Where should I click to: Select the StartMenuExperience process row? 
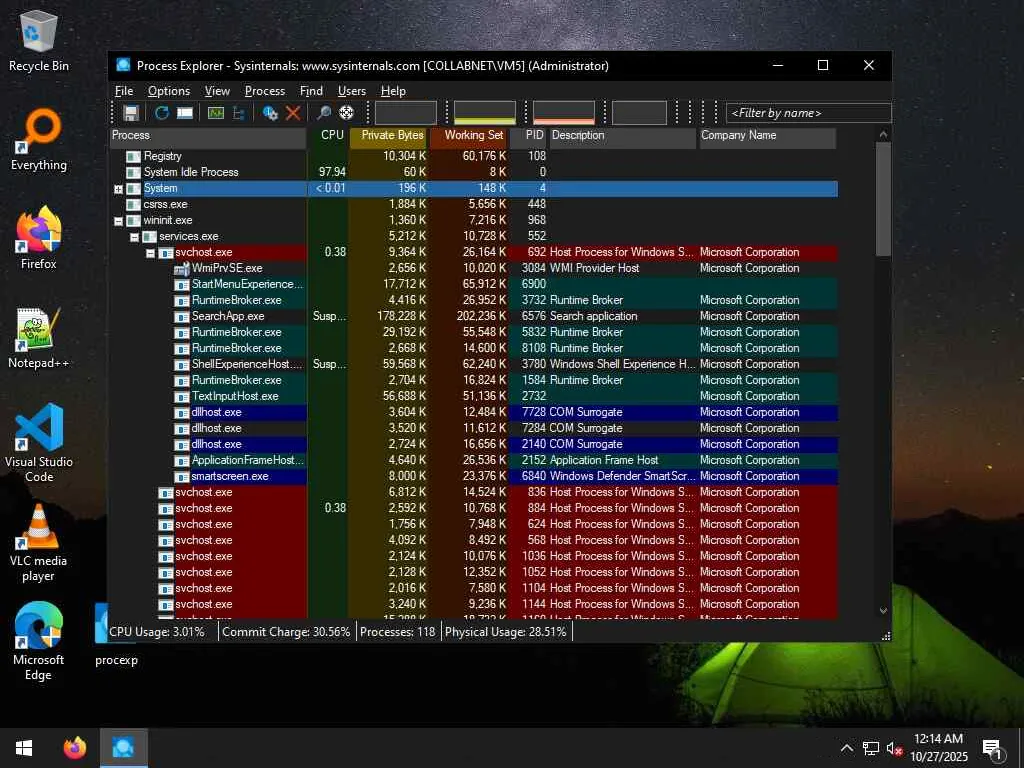[473, 285]
